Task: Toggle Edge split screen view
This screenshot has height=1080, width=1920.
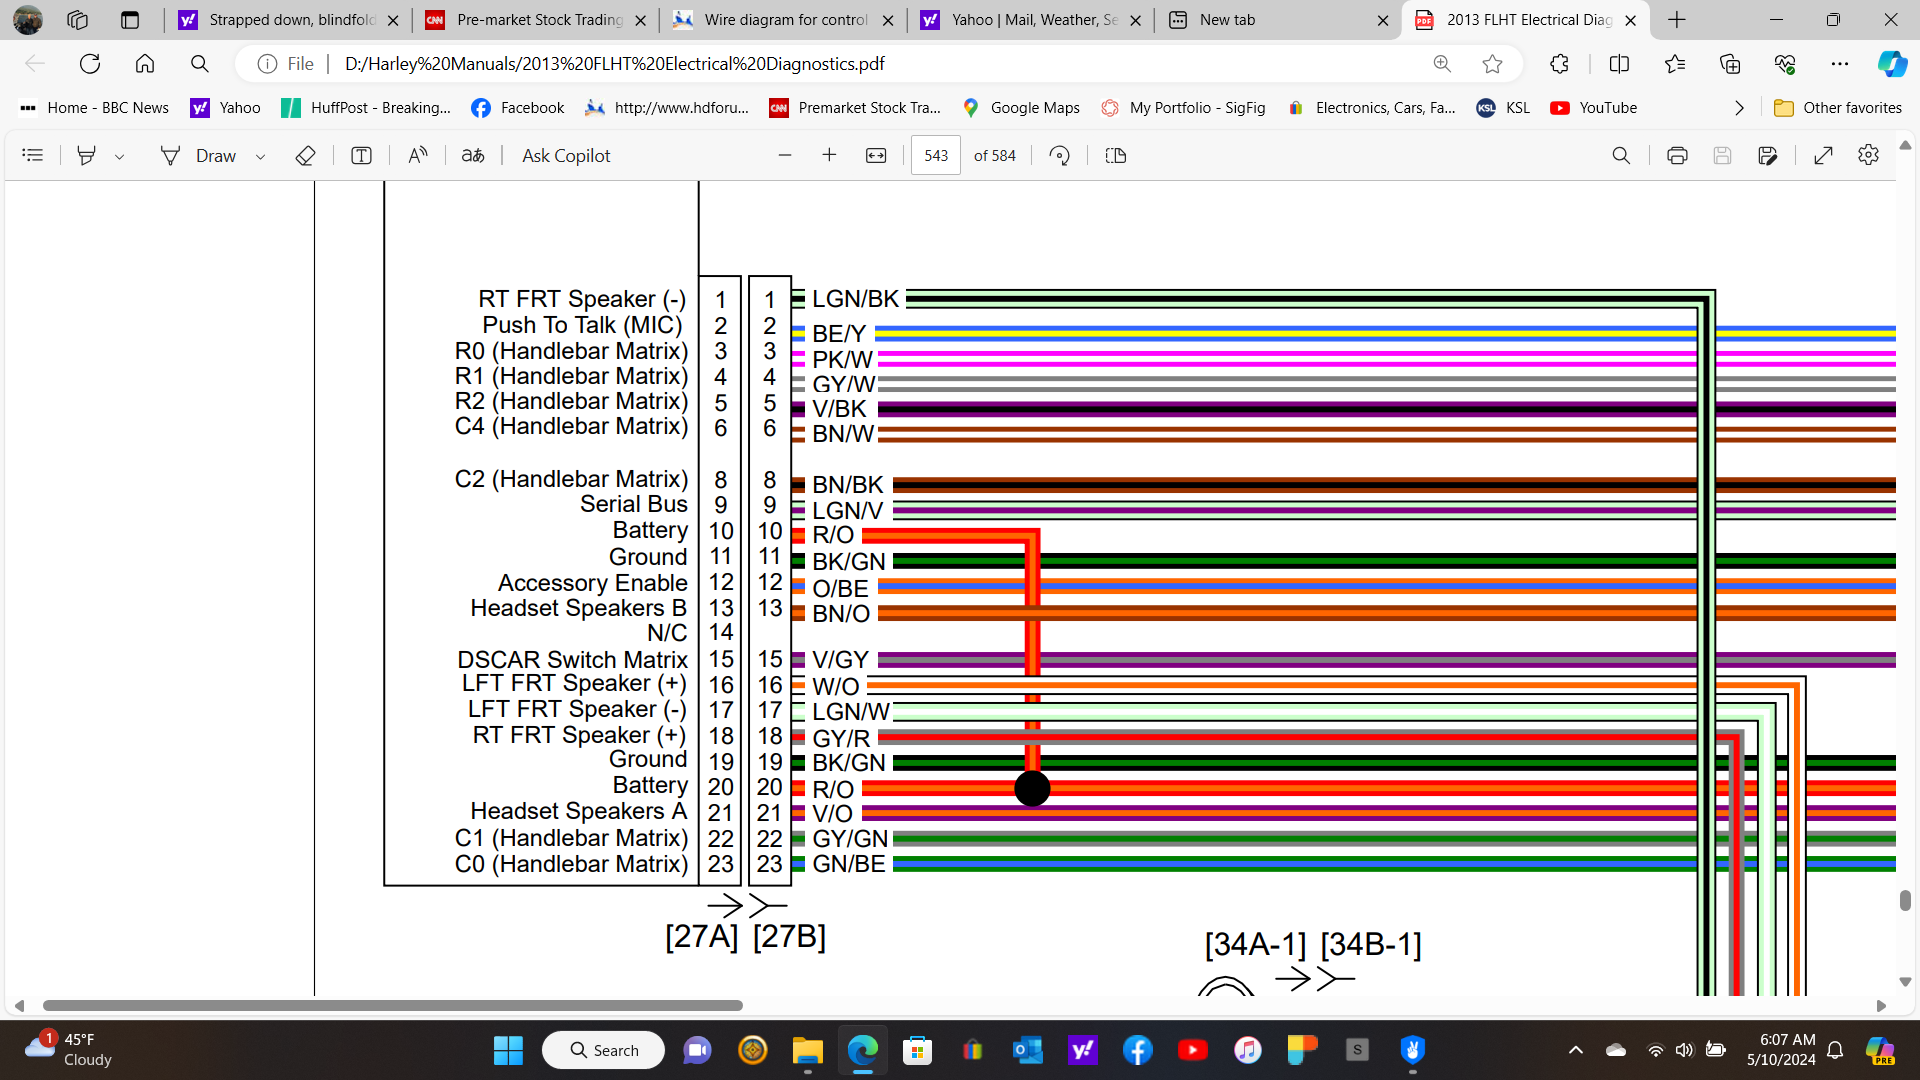Action: point(1619,64)
